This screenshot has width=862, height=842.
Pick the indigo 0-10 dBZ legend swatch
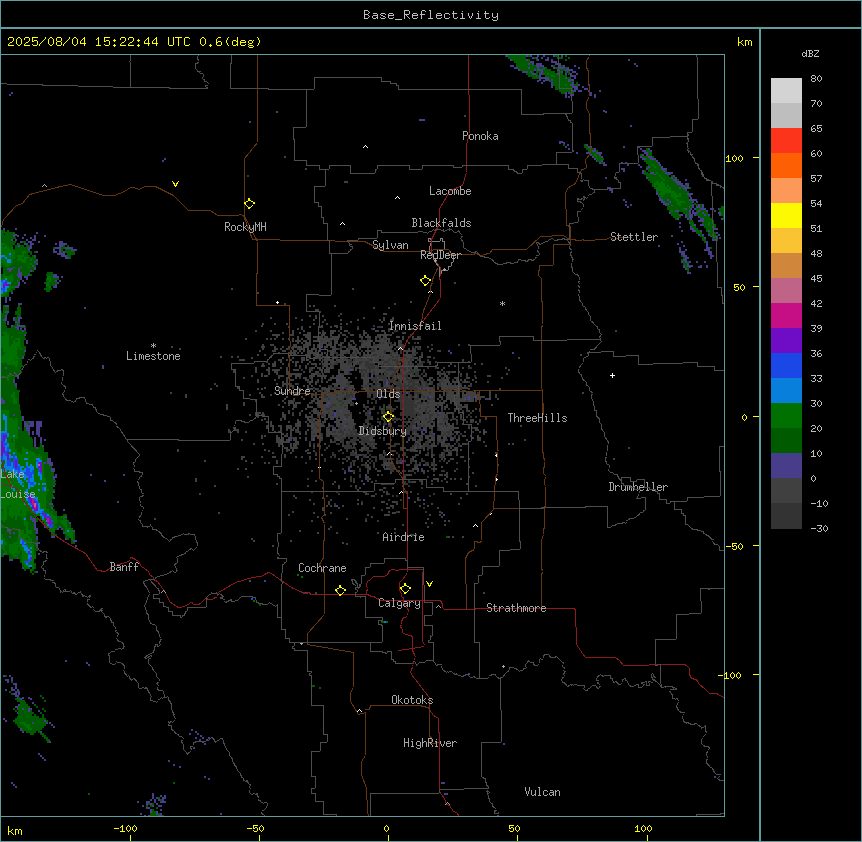(x=786, y=466)
